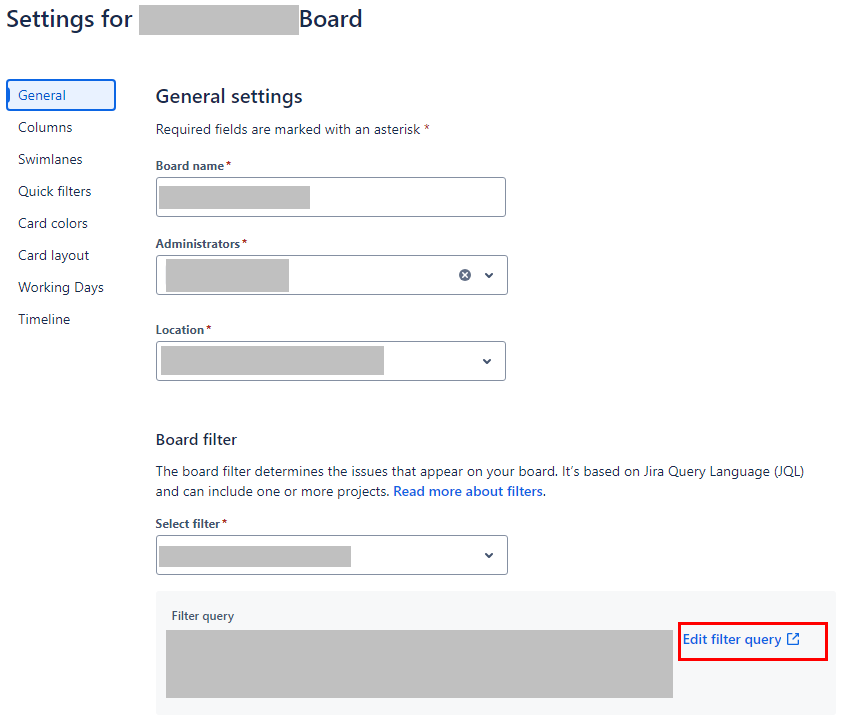Open the Columns settings section
Viewport: 855px width, 727px height.
click(45, 127)
